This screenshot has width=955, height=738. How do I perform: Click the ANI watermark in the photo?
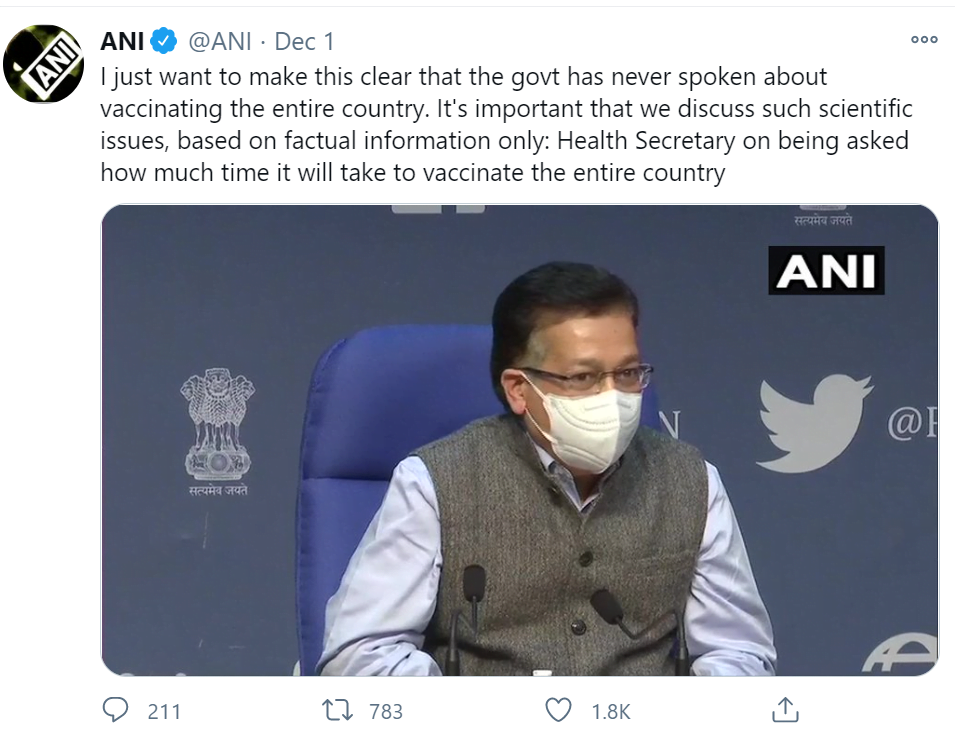[x=826, y=270]
